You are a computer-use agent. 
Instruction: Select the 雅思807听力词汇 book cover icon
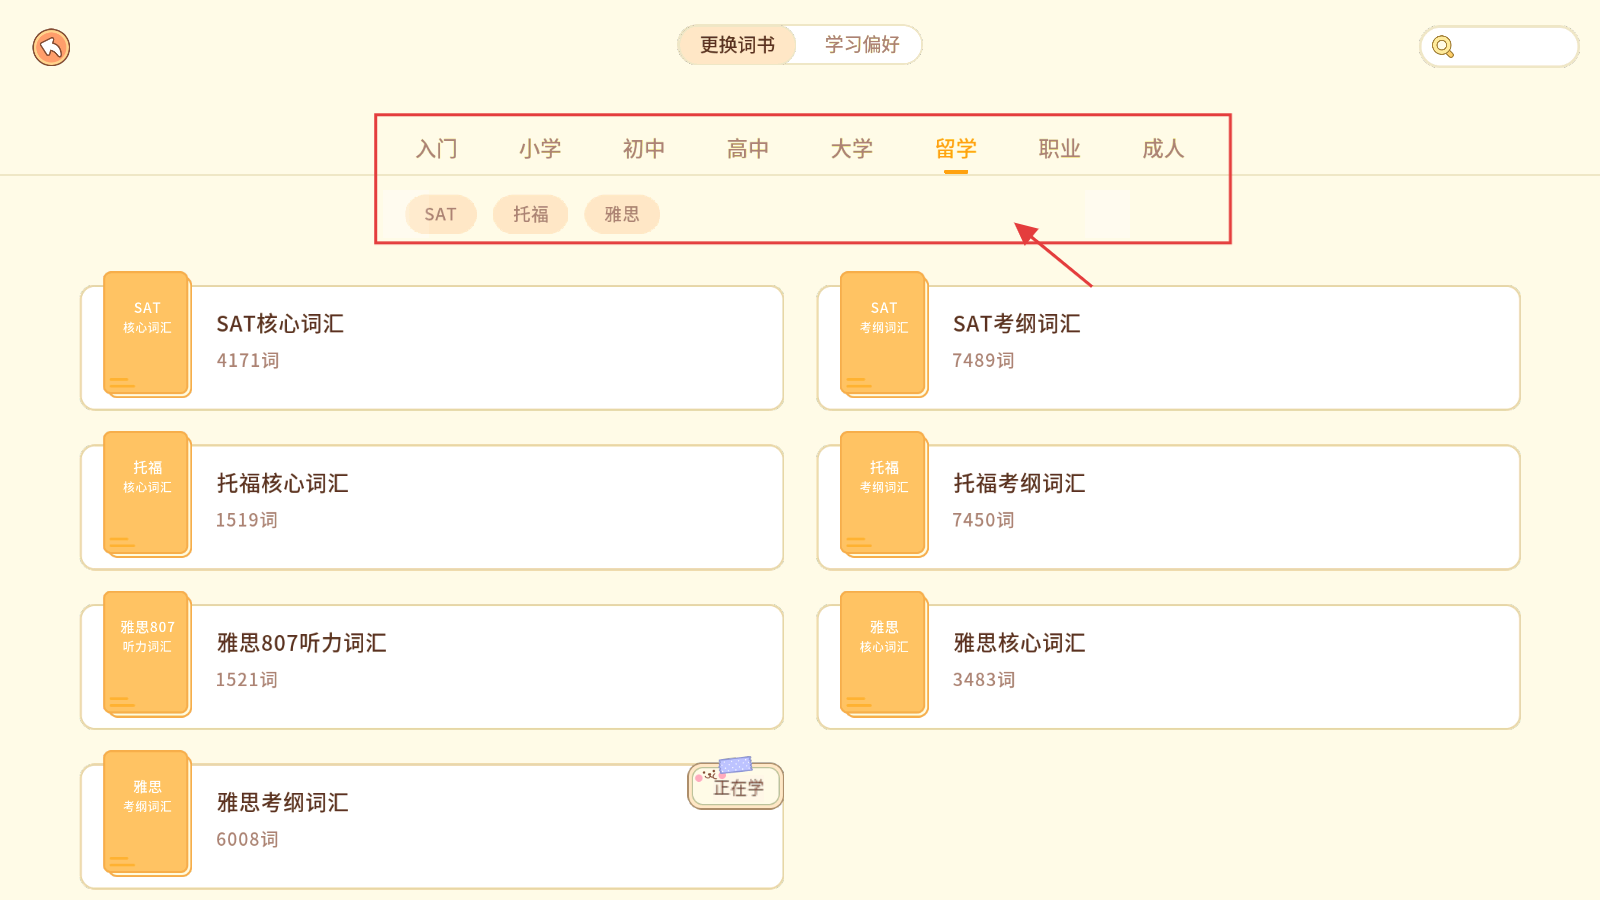(147, 653)
